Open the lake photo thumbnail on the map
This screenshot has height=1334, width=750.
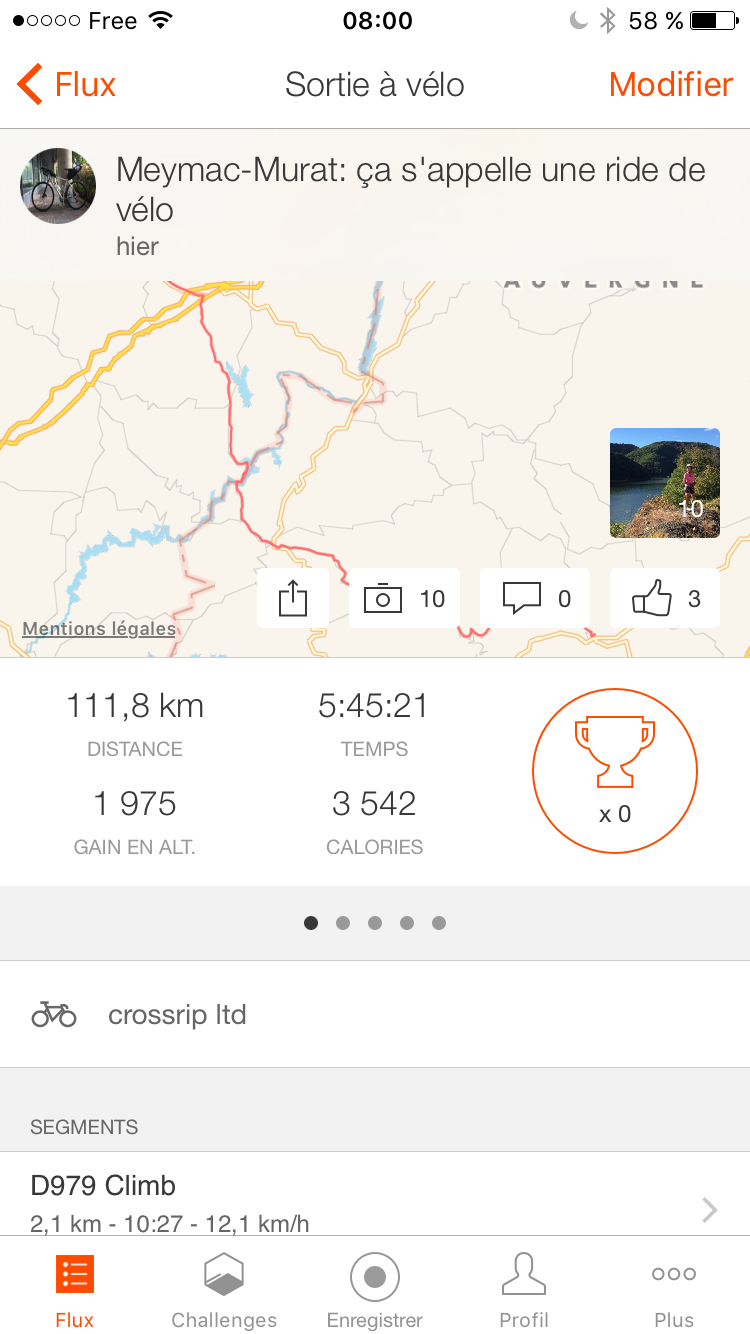[x=665, y=483]
